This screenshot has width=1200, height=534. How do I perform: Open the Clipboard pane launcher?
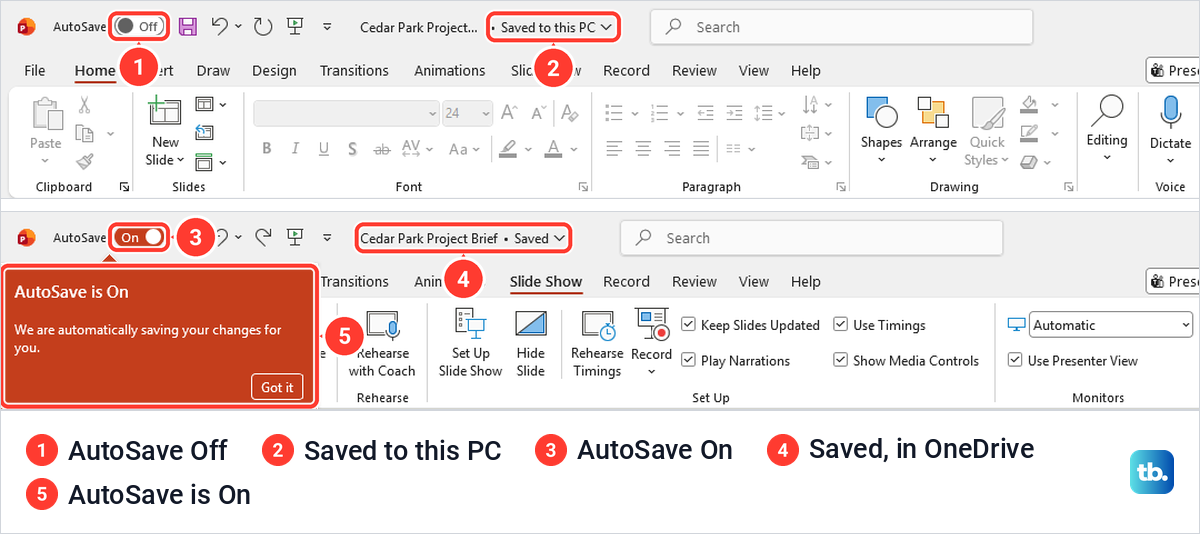coord(124,187)
